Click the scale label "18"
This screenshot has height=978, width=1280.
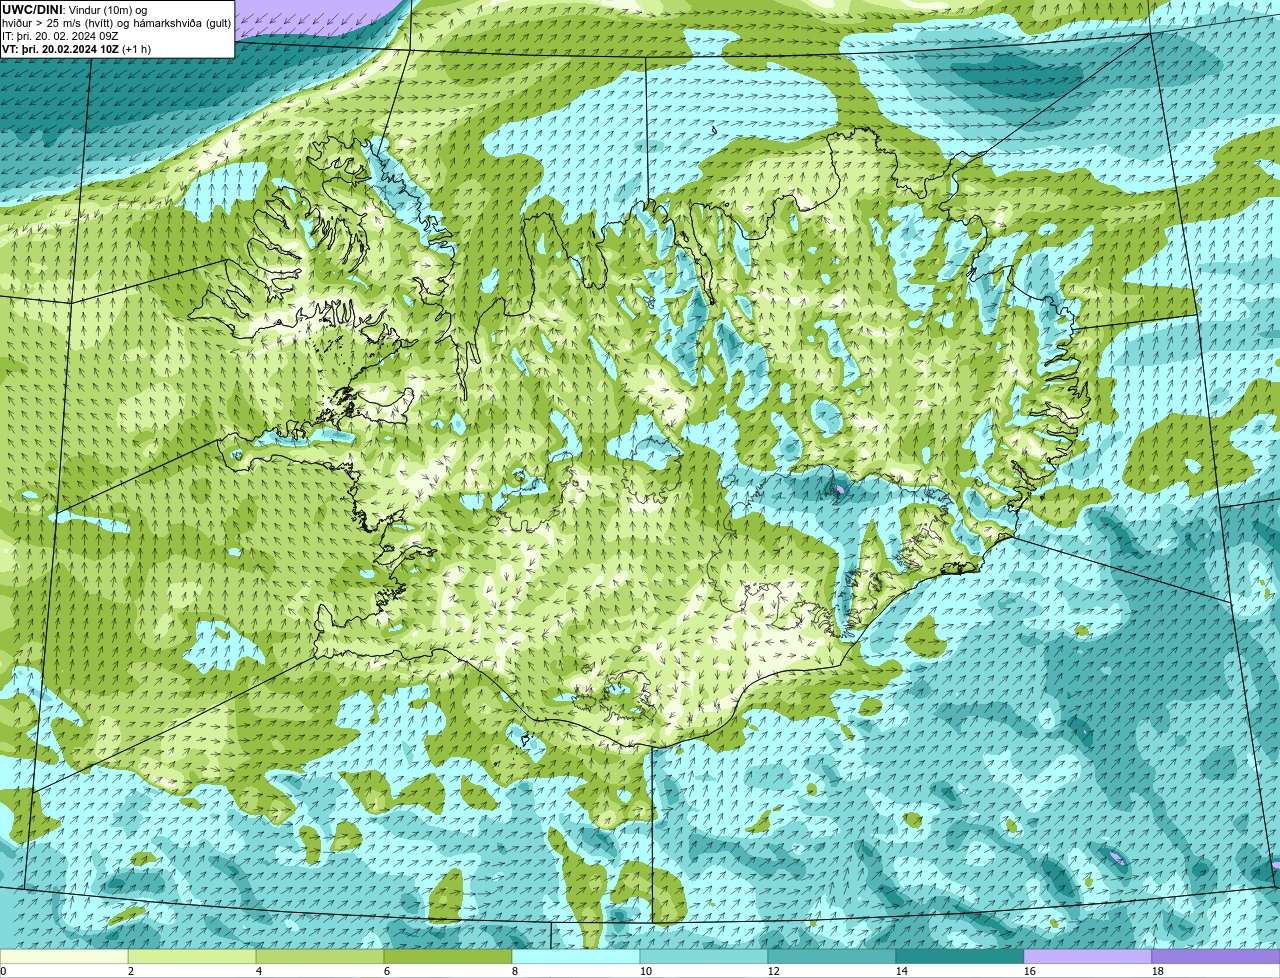(1158, 971)
